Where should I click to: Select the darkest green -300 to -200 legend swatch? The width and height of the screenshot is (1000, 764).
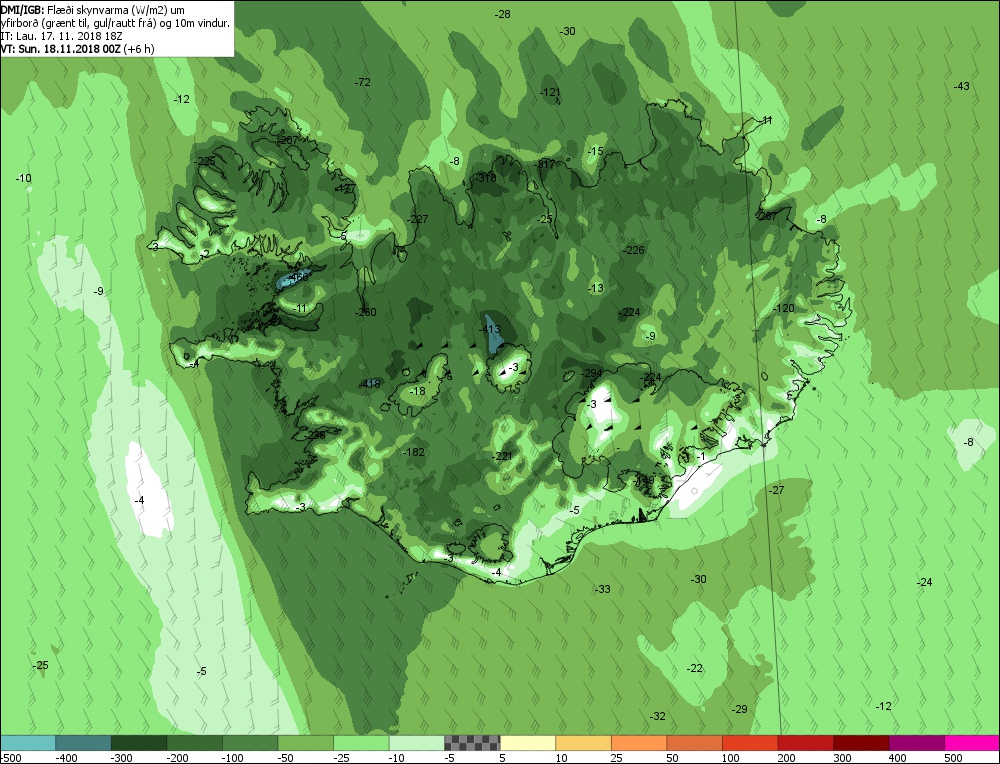click(139, 743)
